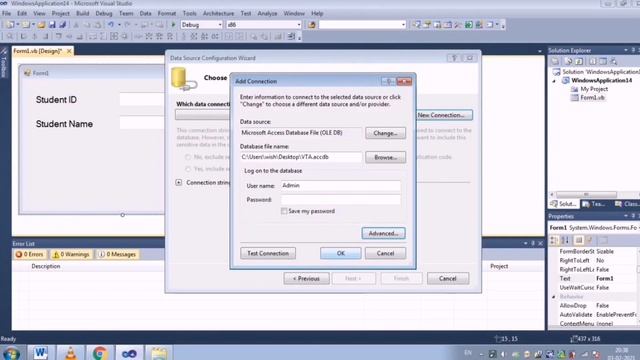Collapse the Behavior category in Properties
This screenshot has height=360, width=640.
coord(554,297)
